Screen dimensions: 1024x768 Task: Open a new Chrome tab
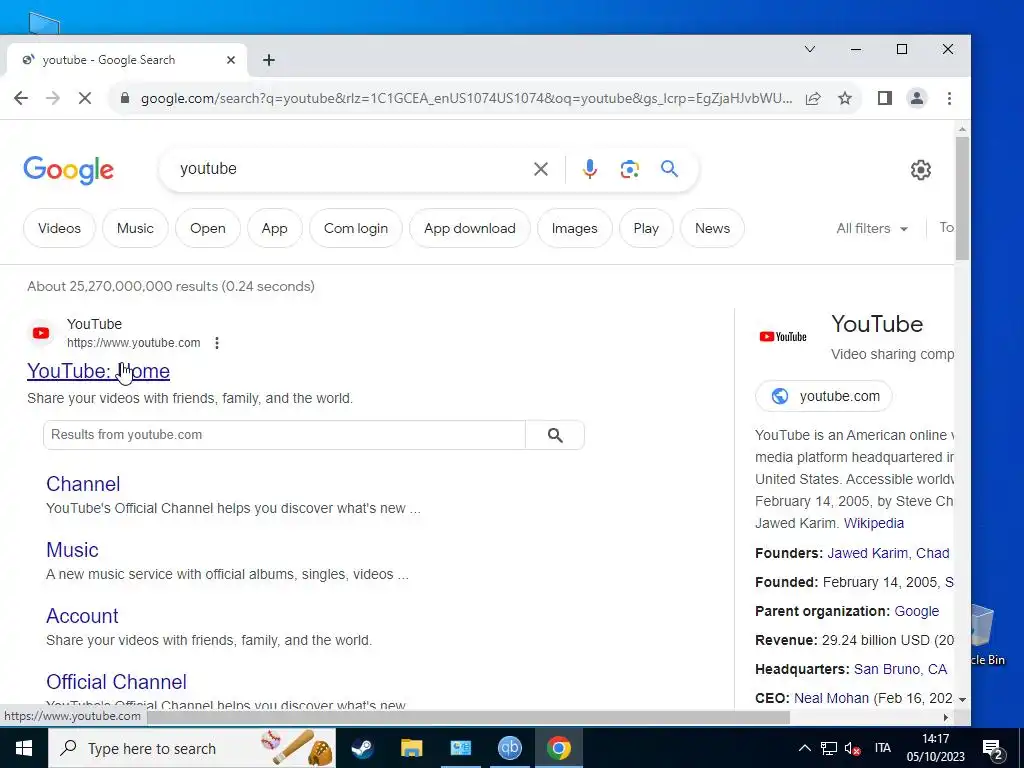(268, 60)
